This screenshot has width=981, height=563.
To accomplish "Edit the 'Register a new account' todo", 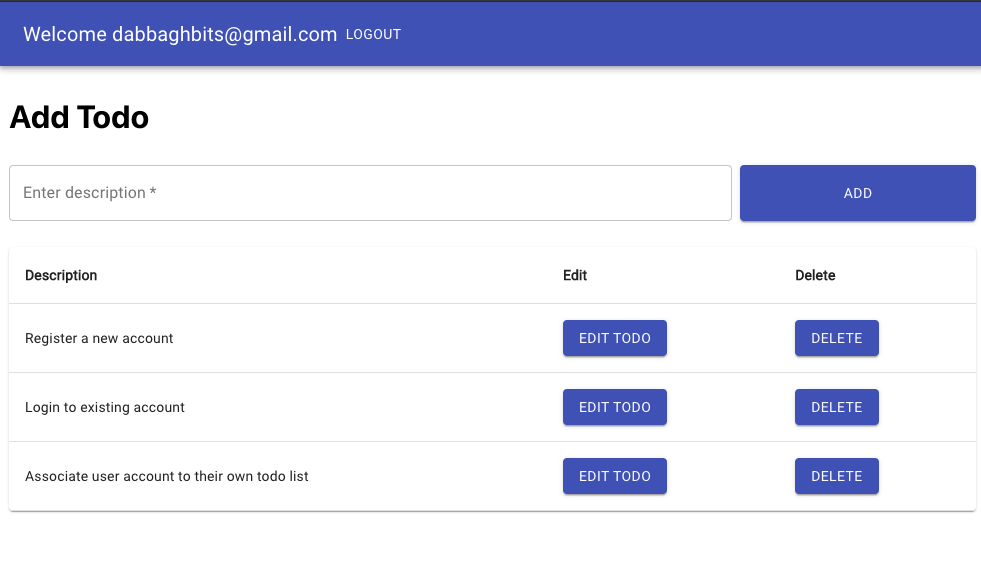I will 614,338.
